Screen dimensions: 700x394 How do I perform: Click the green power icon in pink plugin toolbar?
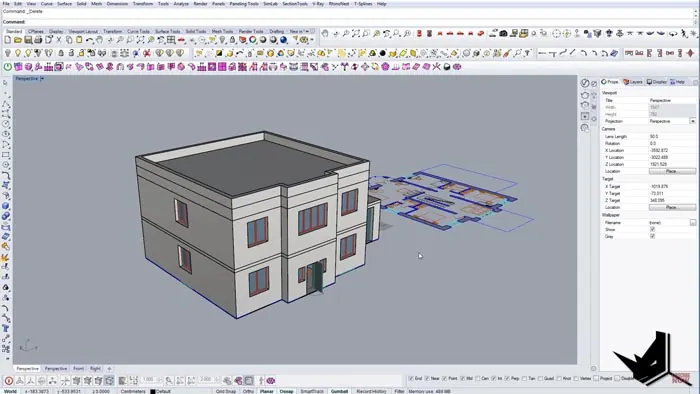tap(8, 67)
